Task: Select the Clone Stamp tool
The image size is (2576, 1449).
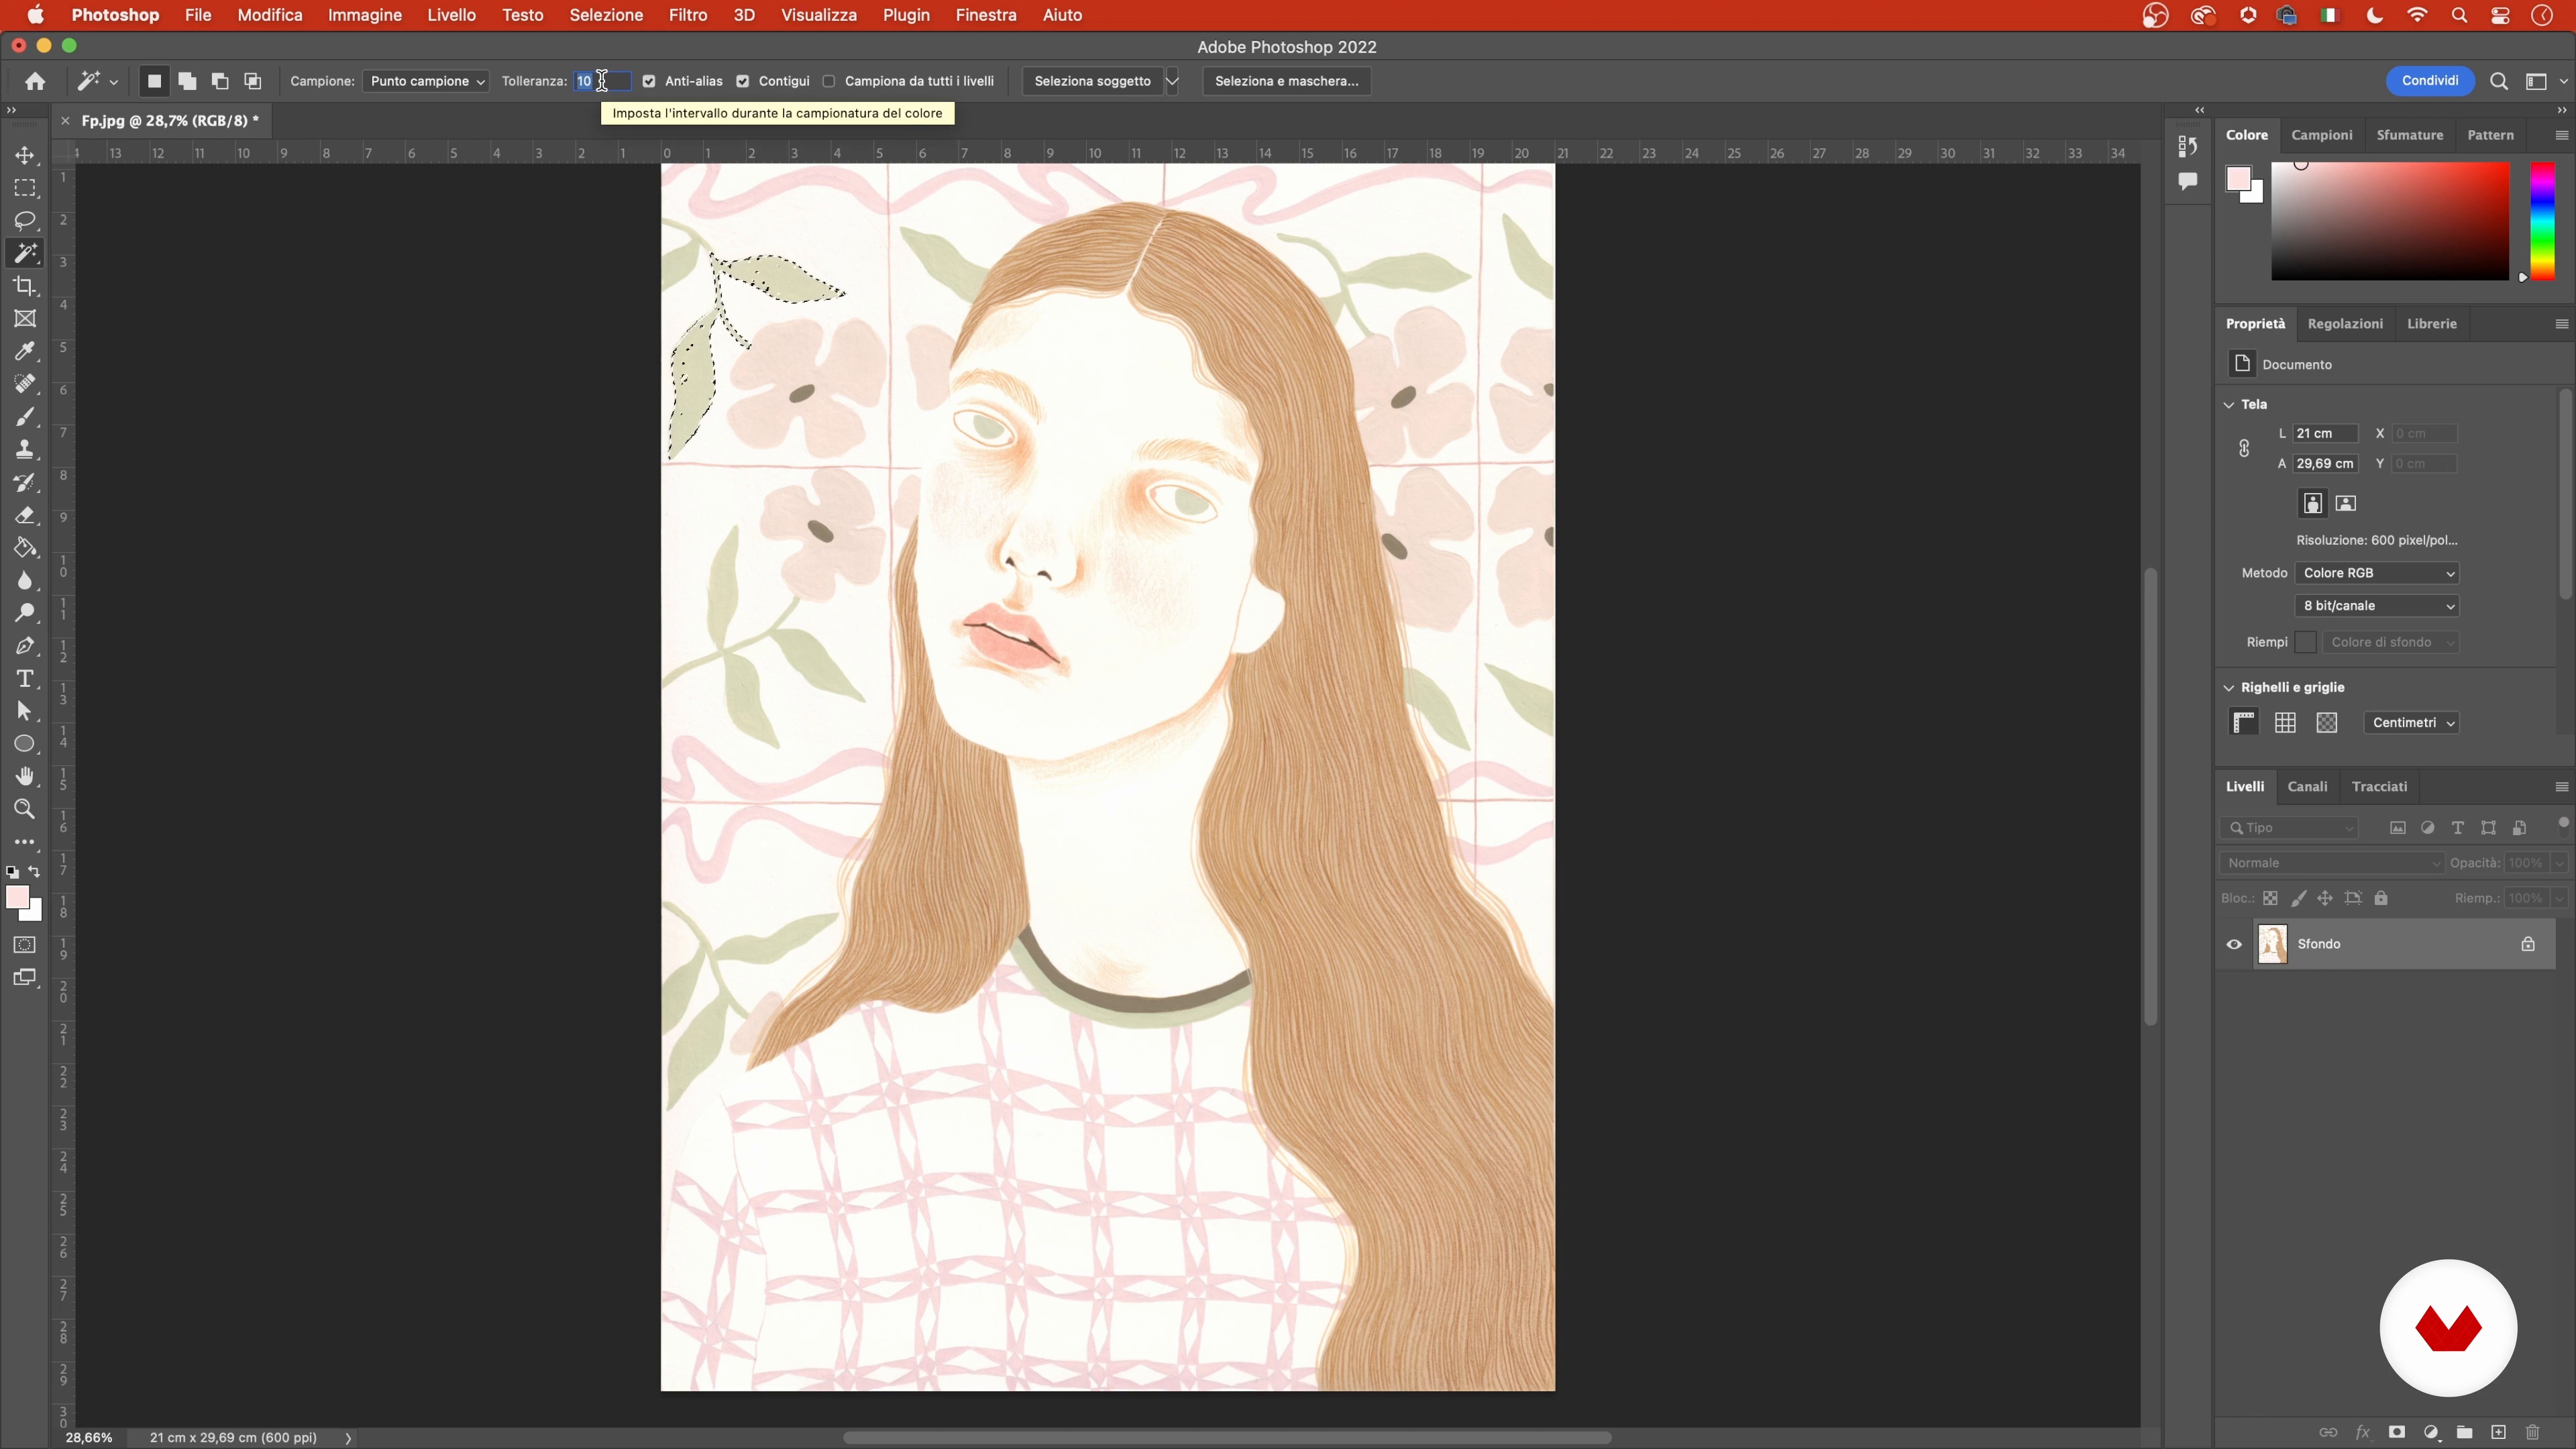Action: 25,449
